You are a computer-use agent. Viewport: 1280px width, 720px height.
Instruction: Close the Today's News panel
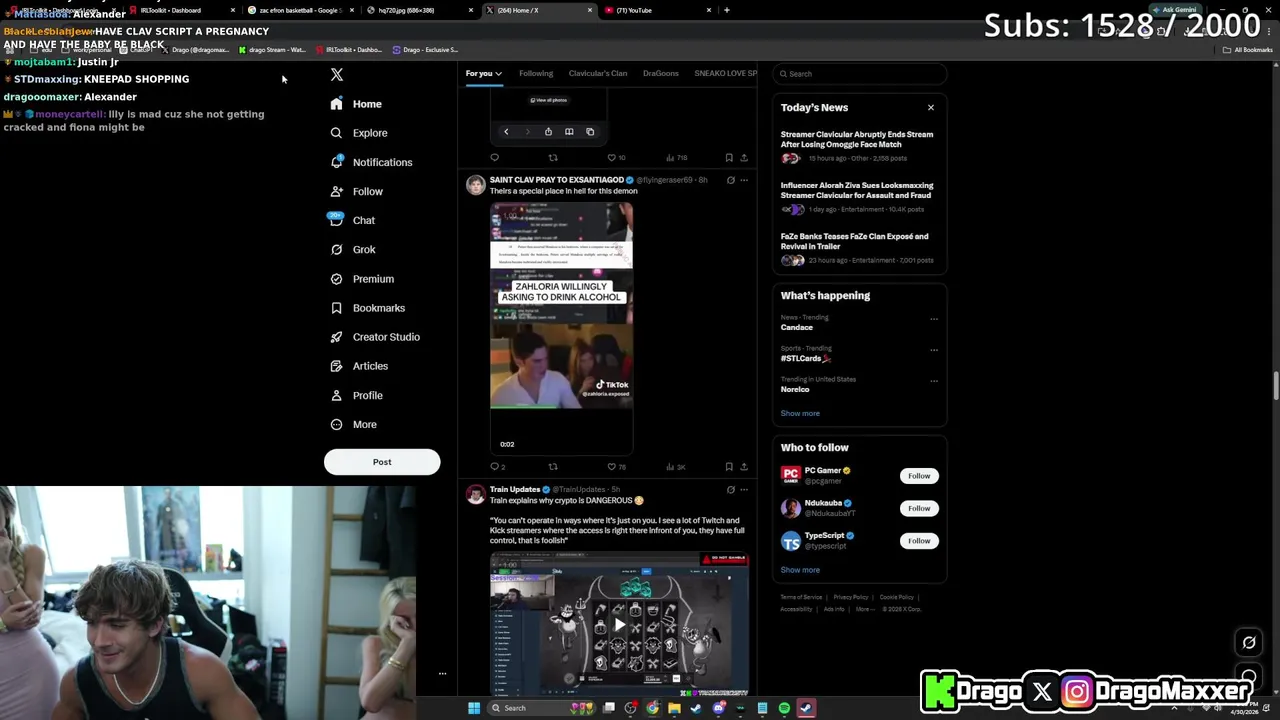pos(931,108)
